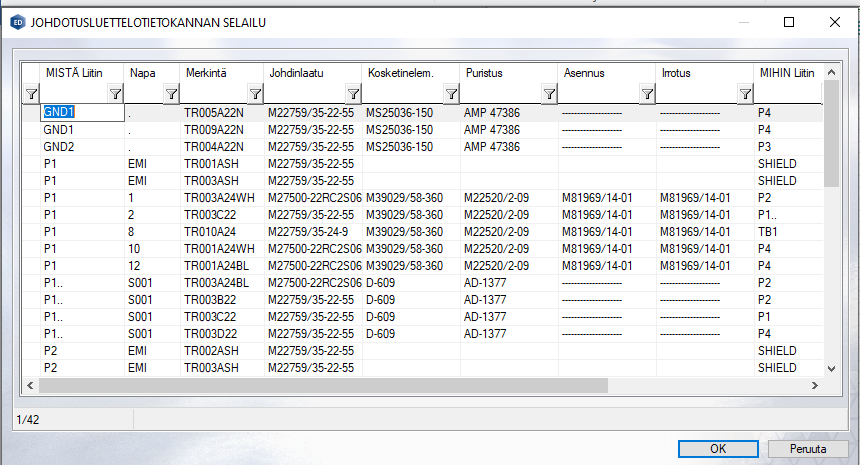Select the TB1 cell in MIHIN Liitin column
Viewport: 860px width, 465px height.
pos(767,228)
